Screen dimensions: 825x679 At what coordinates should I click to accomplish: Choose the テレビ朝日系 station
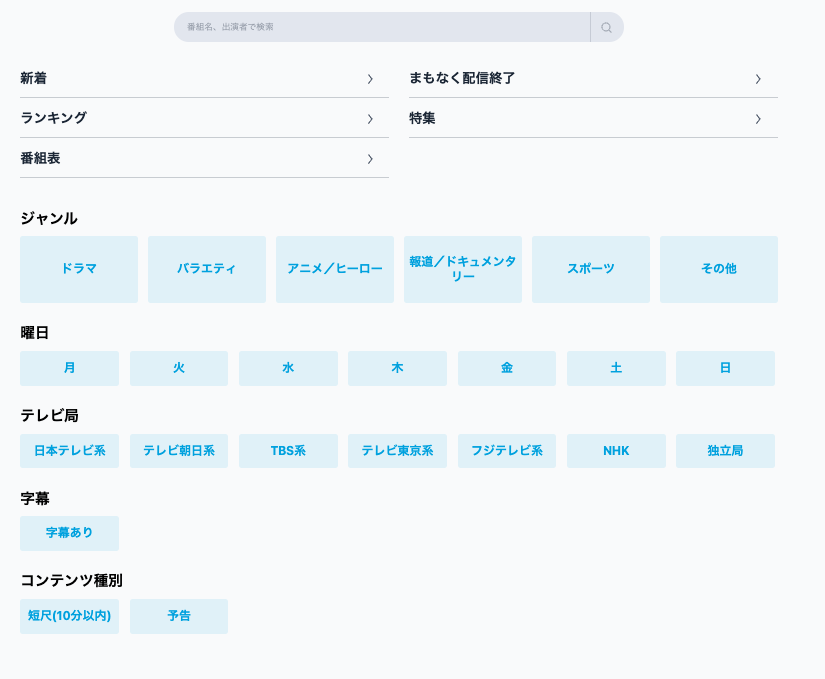pos(179,451)
